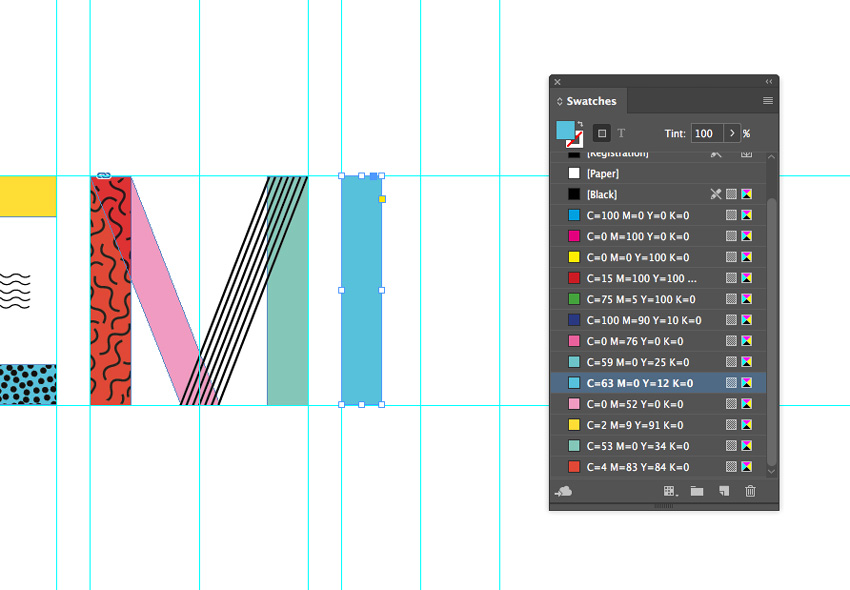This screenshot has height=590, width=850.
Task: Select swatch C=0 M=0 Y=100 K=0
Action: click(x=658, y=257)
